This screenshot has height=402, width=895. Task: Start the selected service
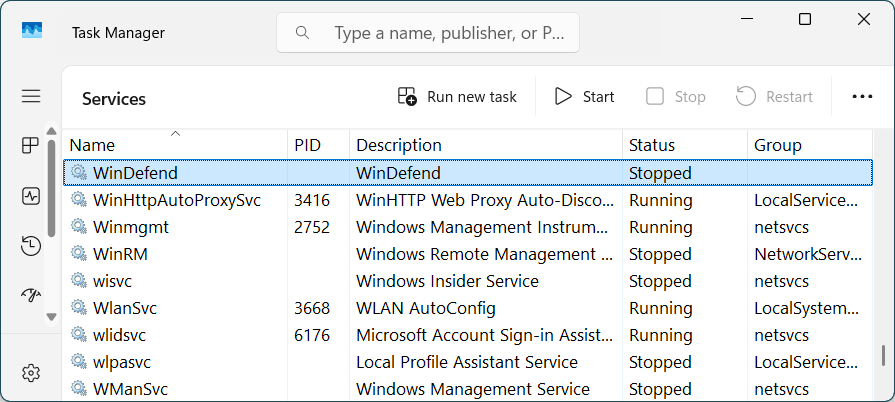(x=585, y=97)
